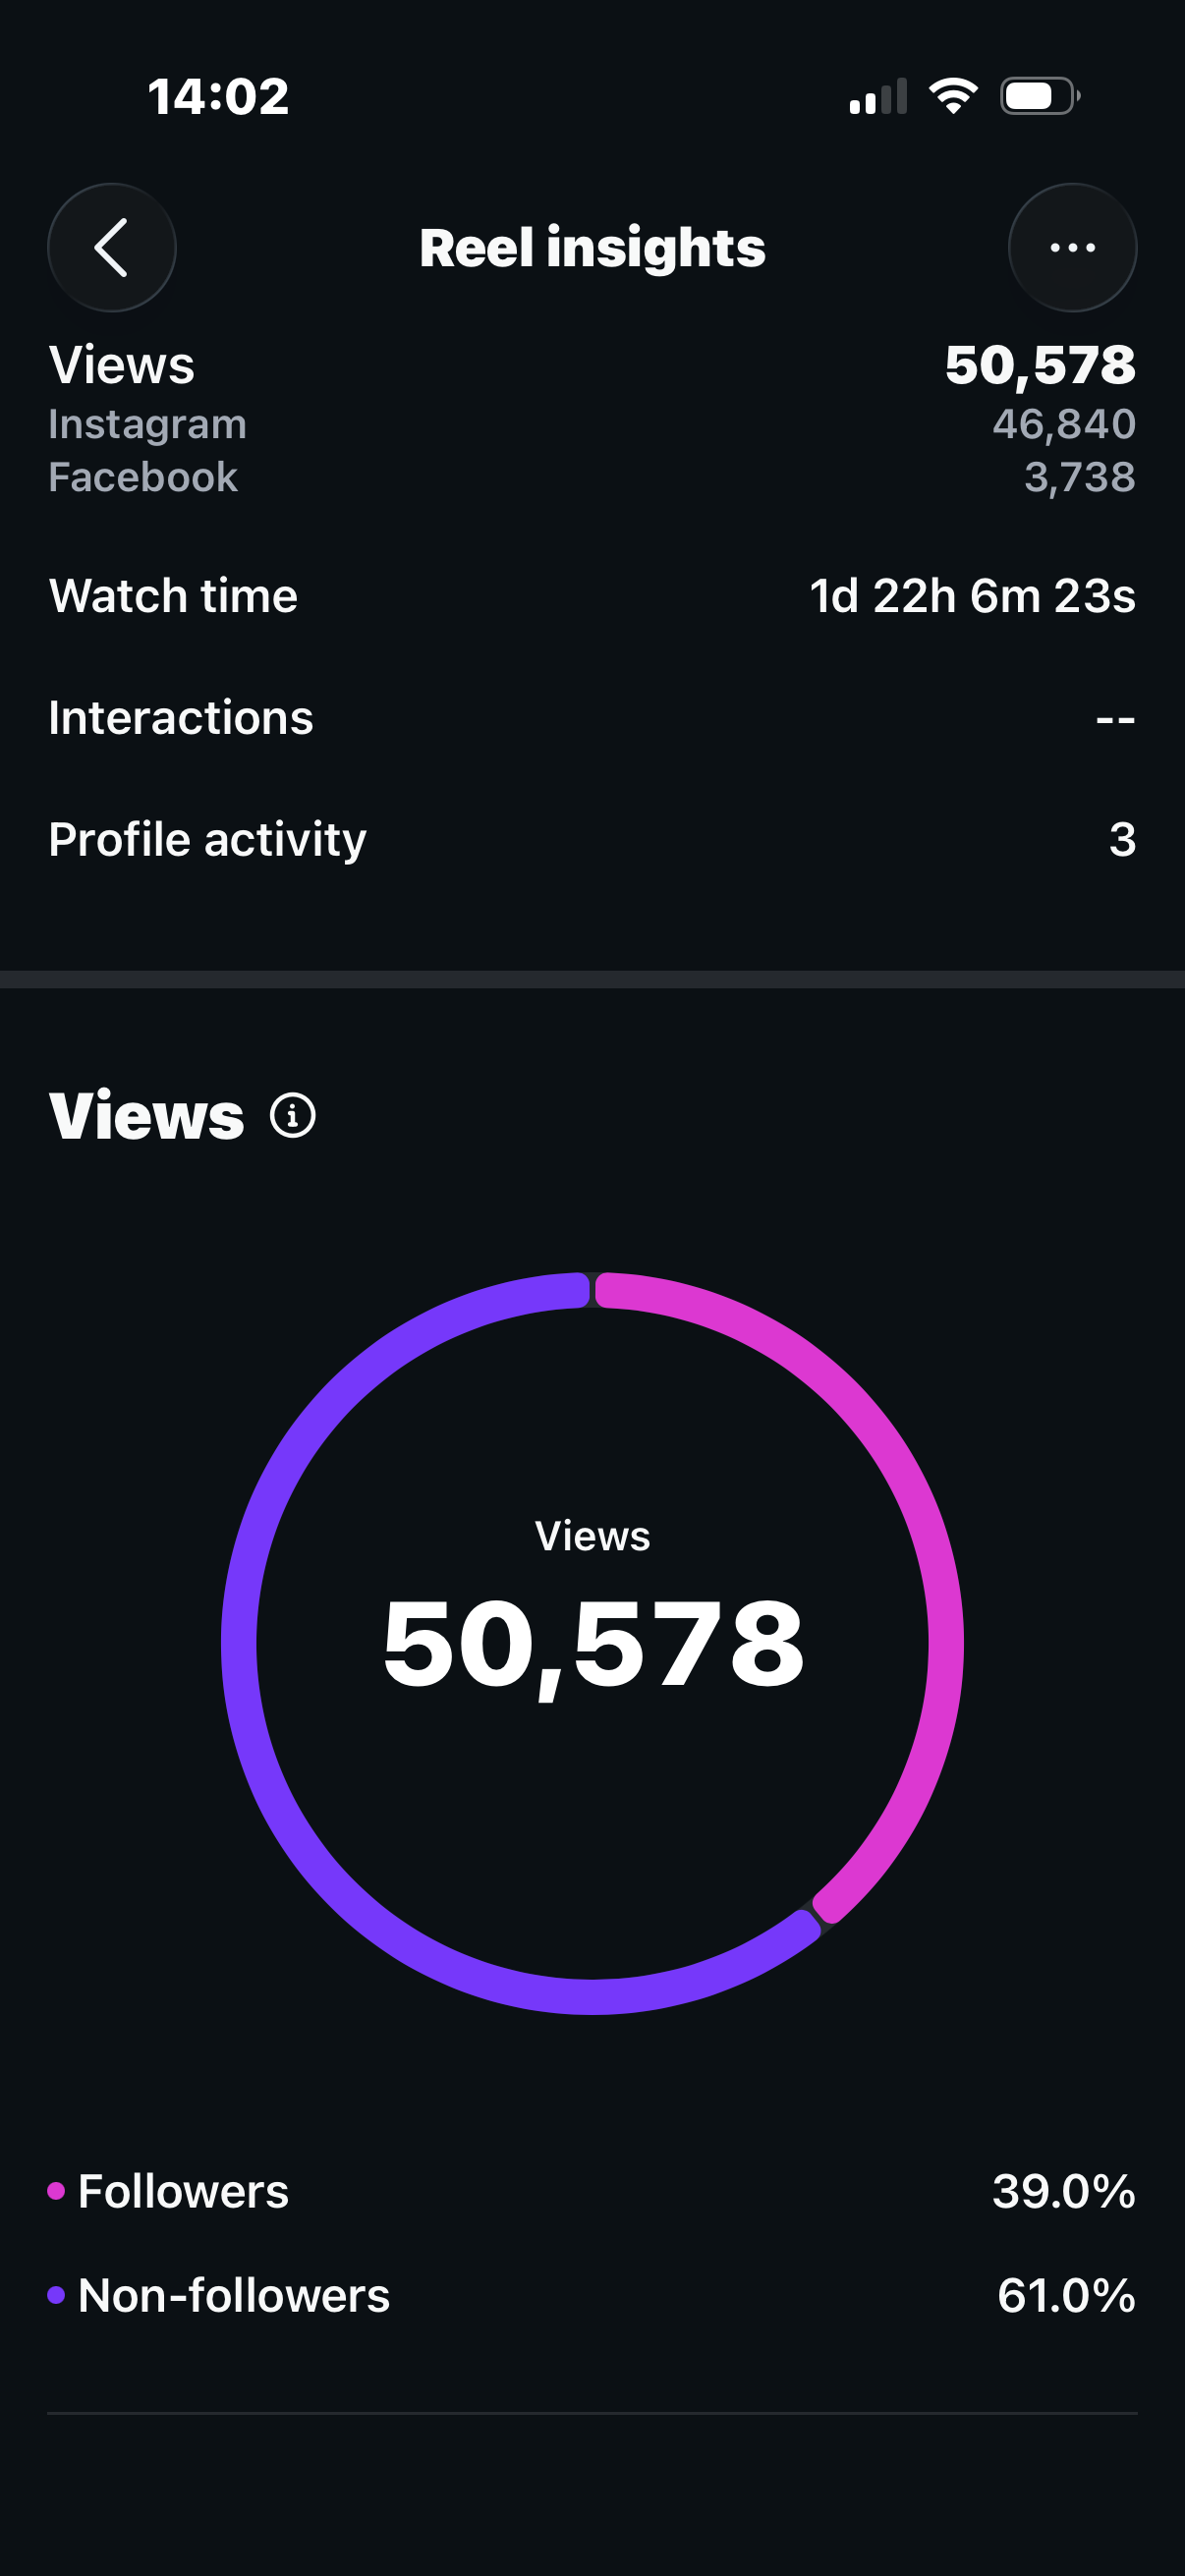Open the three-dot more options menu

point(1072,247)
